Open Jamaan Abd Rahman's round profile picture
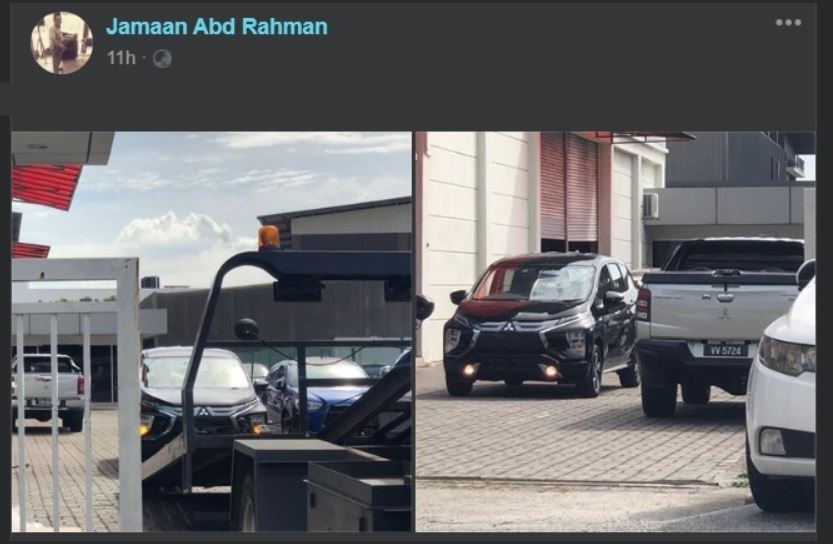The image size is (833, 544). (x=62, y=43)
